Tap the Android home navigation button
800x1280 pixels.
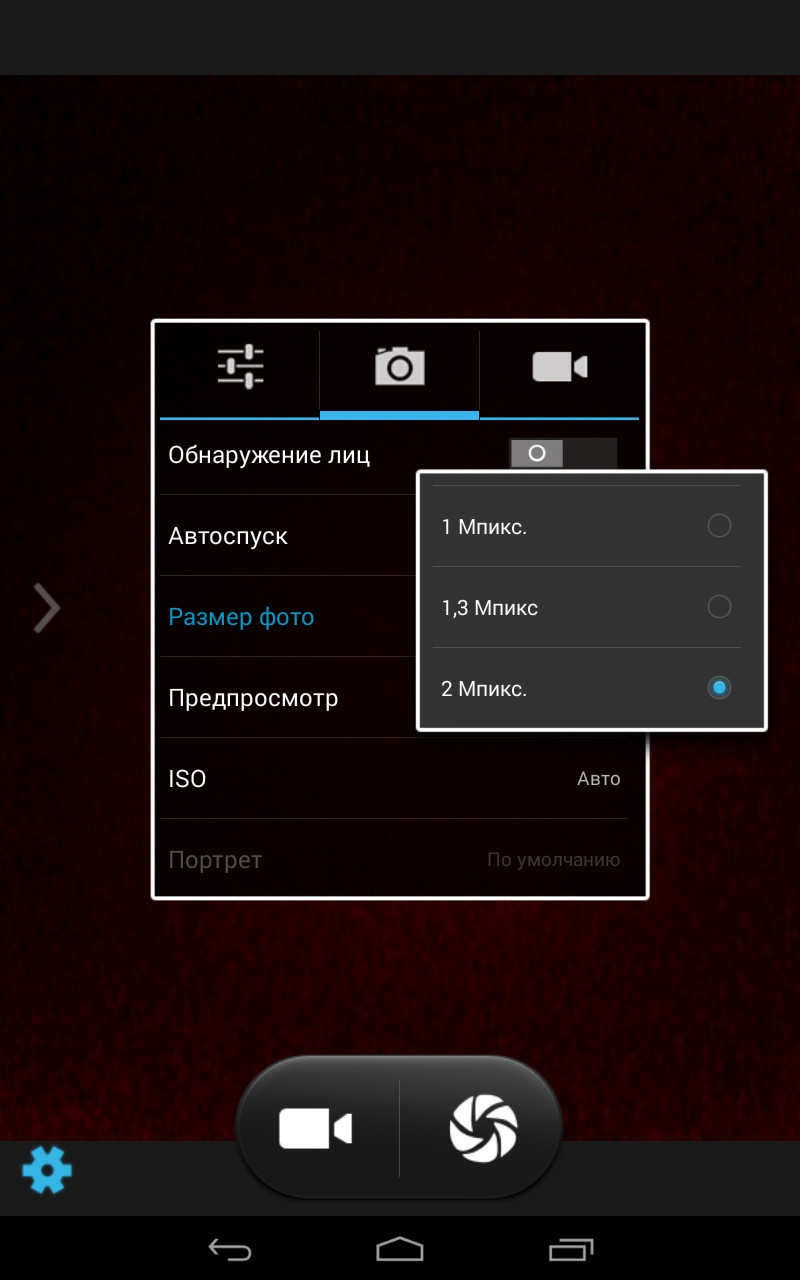399,1249
